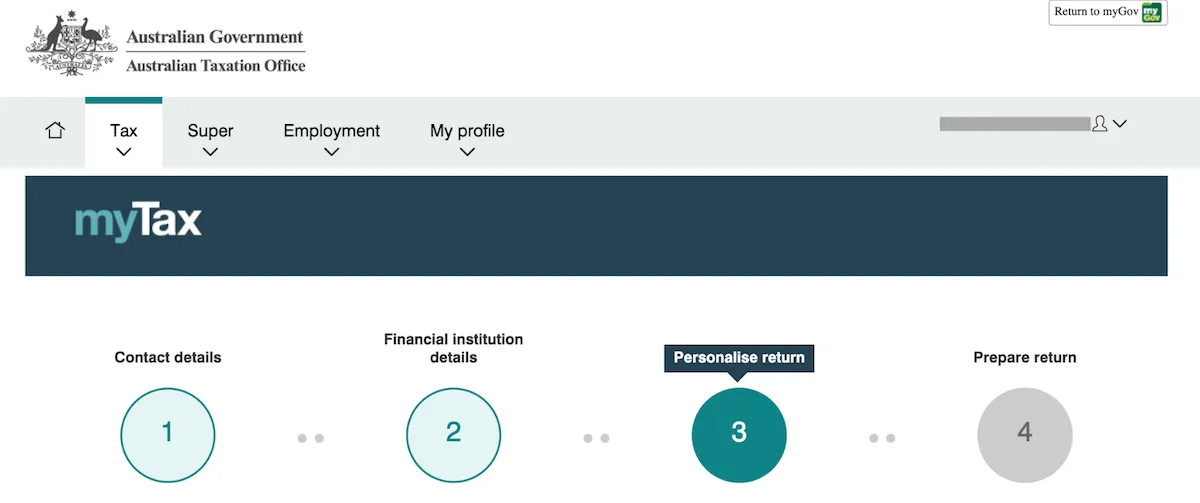This screenshot has width=1200, height=503.
Task: Open the Super menu
Action: tap(210, 131)
